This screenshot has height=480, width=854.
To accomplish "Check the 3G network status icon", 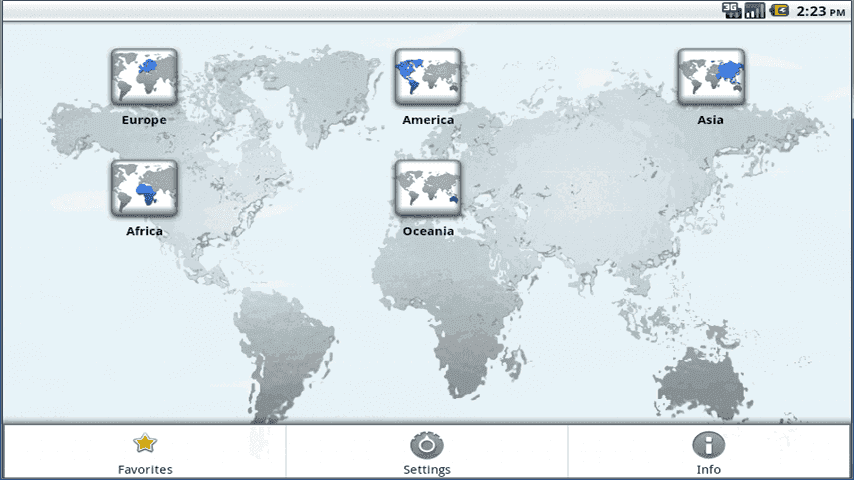I will (x=731, y=10).
